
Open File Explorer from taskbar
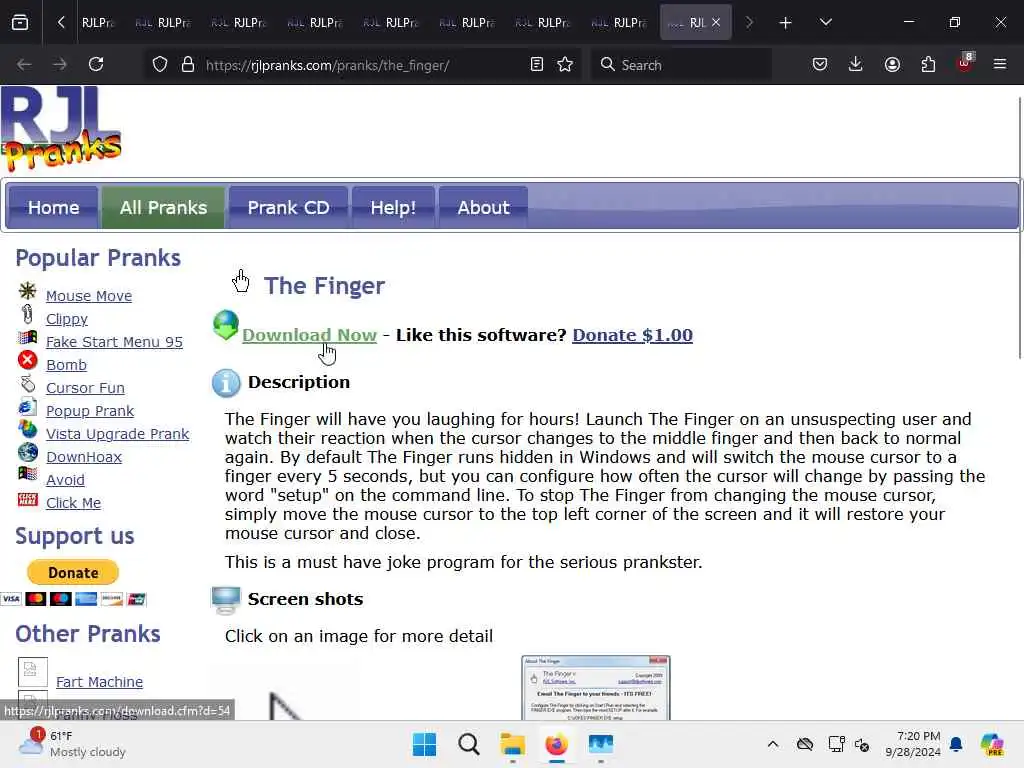pyautogui.click(x=513, y=744)
